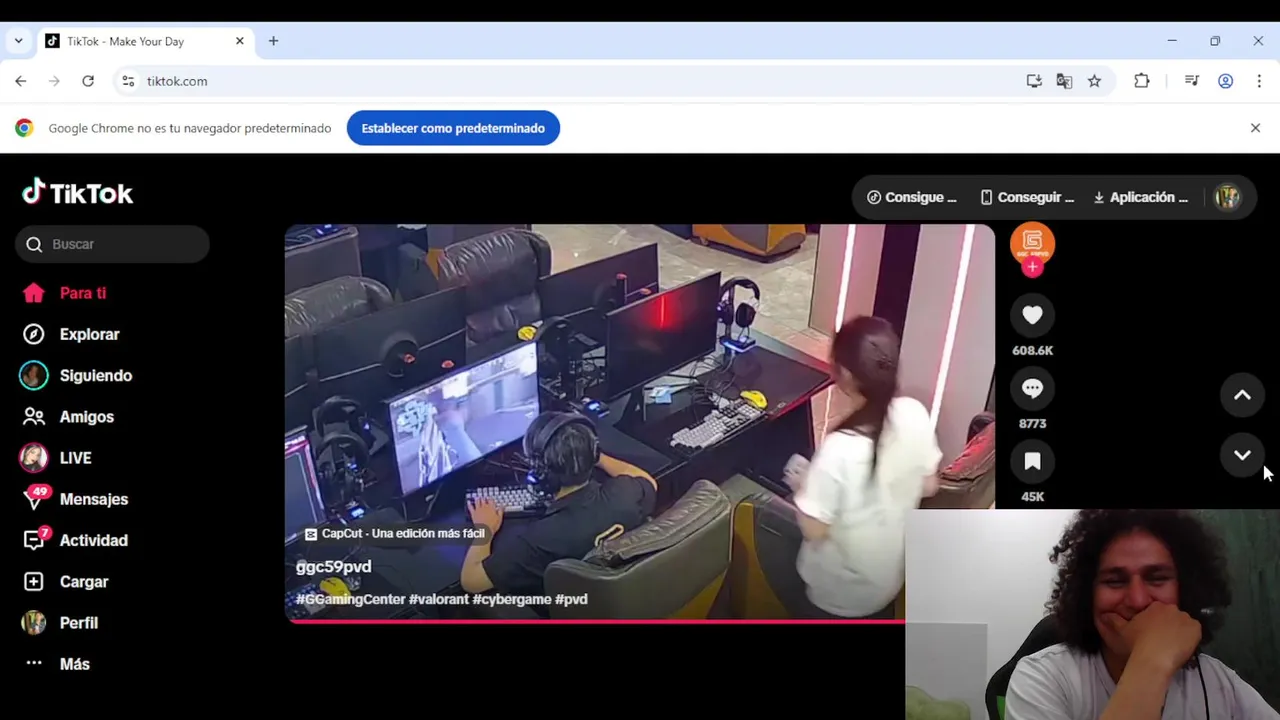Image resolution: width=1280 pixels, height=720 pixels.
Task: Like the video with heart icon
Action: (x=1032, y=315)
